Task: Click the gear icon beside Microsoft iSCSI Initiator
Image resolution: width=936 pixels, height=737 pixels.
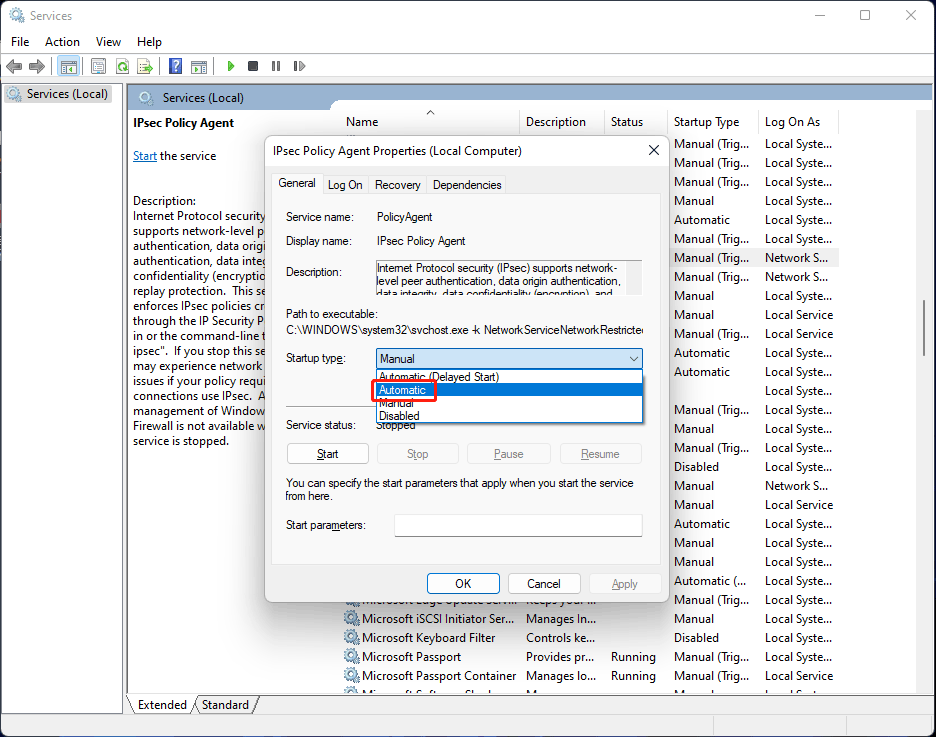Action: point(352,618)
